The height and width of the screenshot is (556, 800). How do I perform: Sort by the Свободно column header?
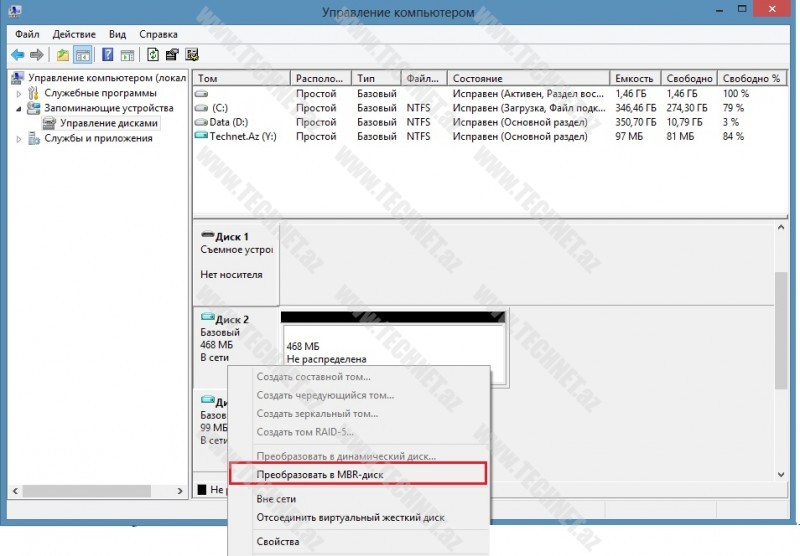(x=689, y=78)
